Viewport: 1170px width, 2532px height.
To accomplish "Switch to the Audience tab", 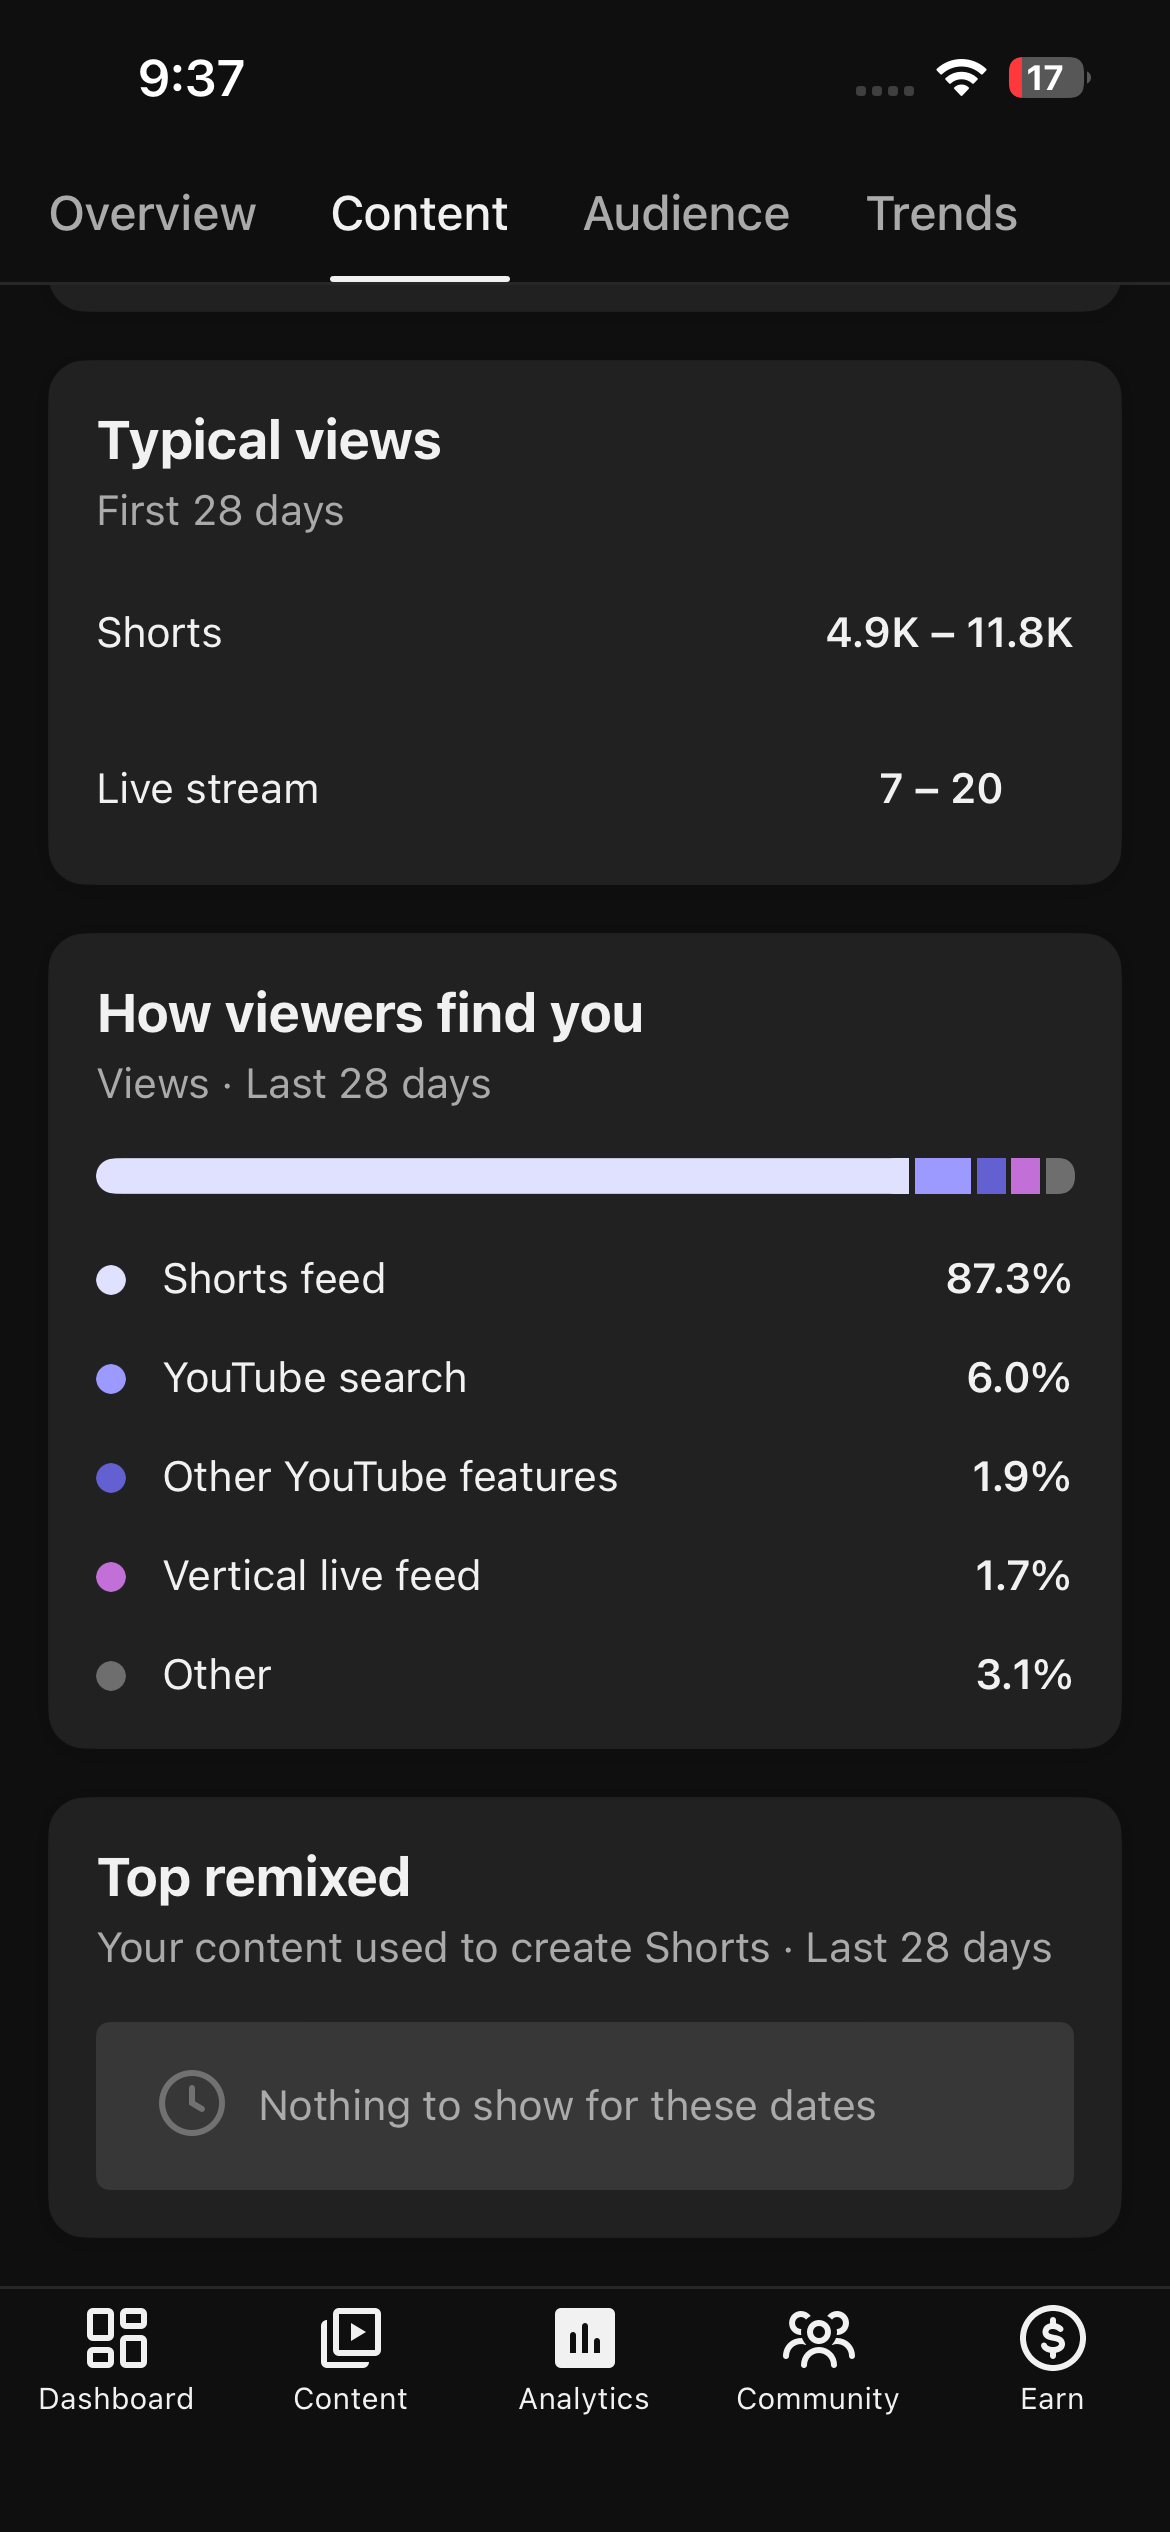I will (x=687, y=214).
